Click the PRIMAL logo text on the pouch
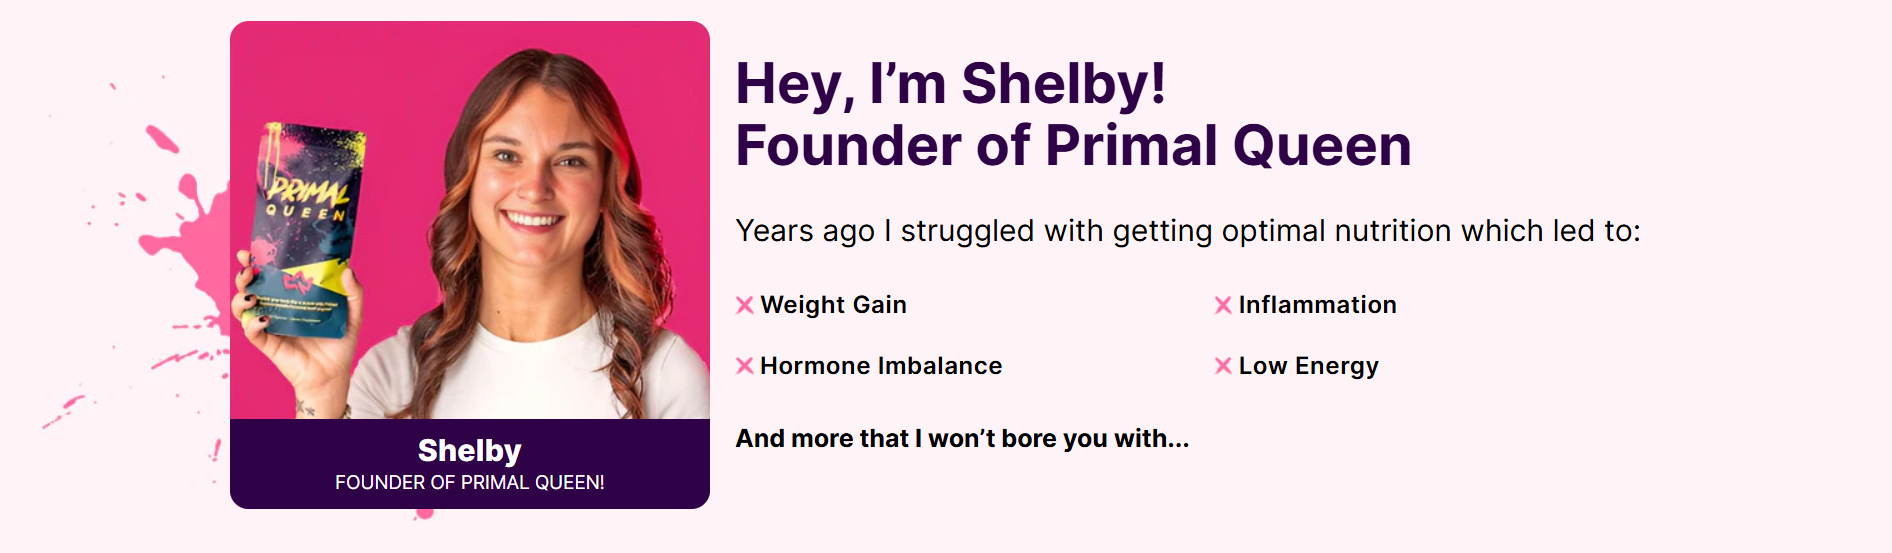 (308, 188)
